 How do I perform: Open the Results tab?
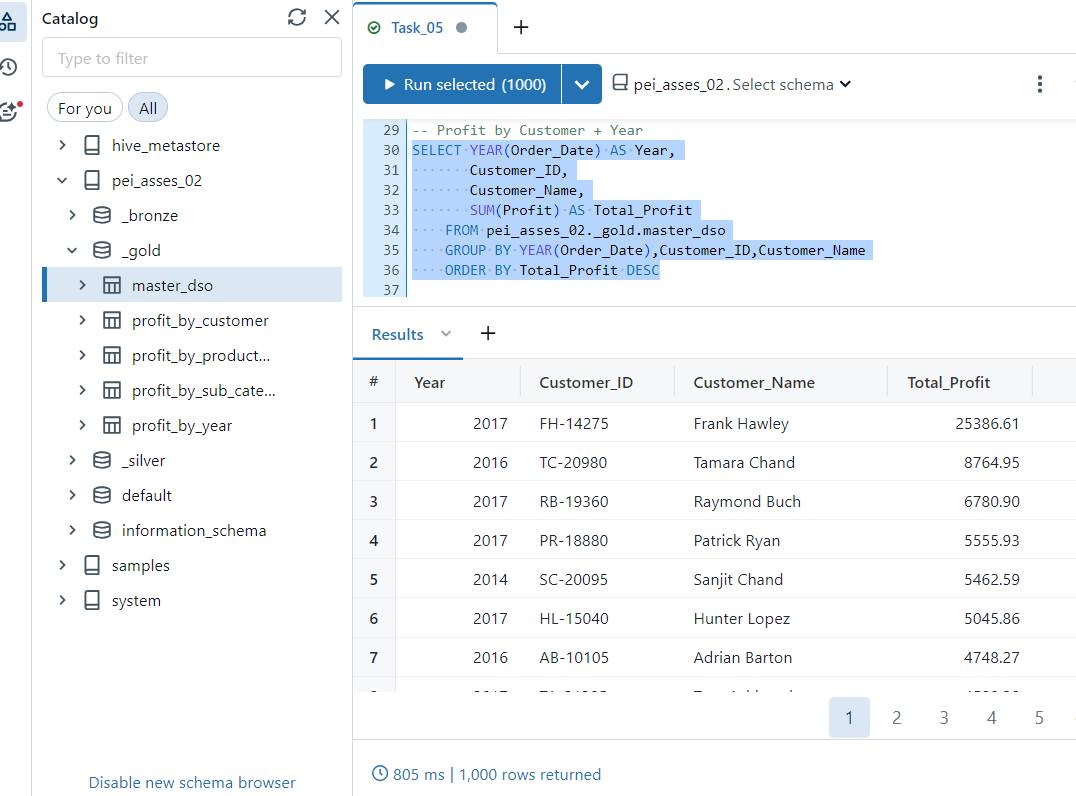click(x=397, y=334)
